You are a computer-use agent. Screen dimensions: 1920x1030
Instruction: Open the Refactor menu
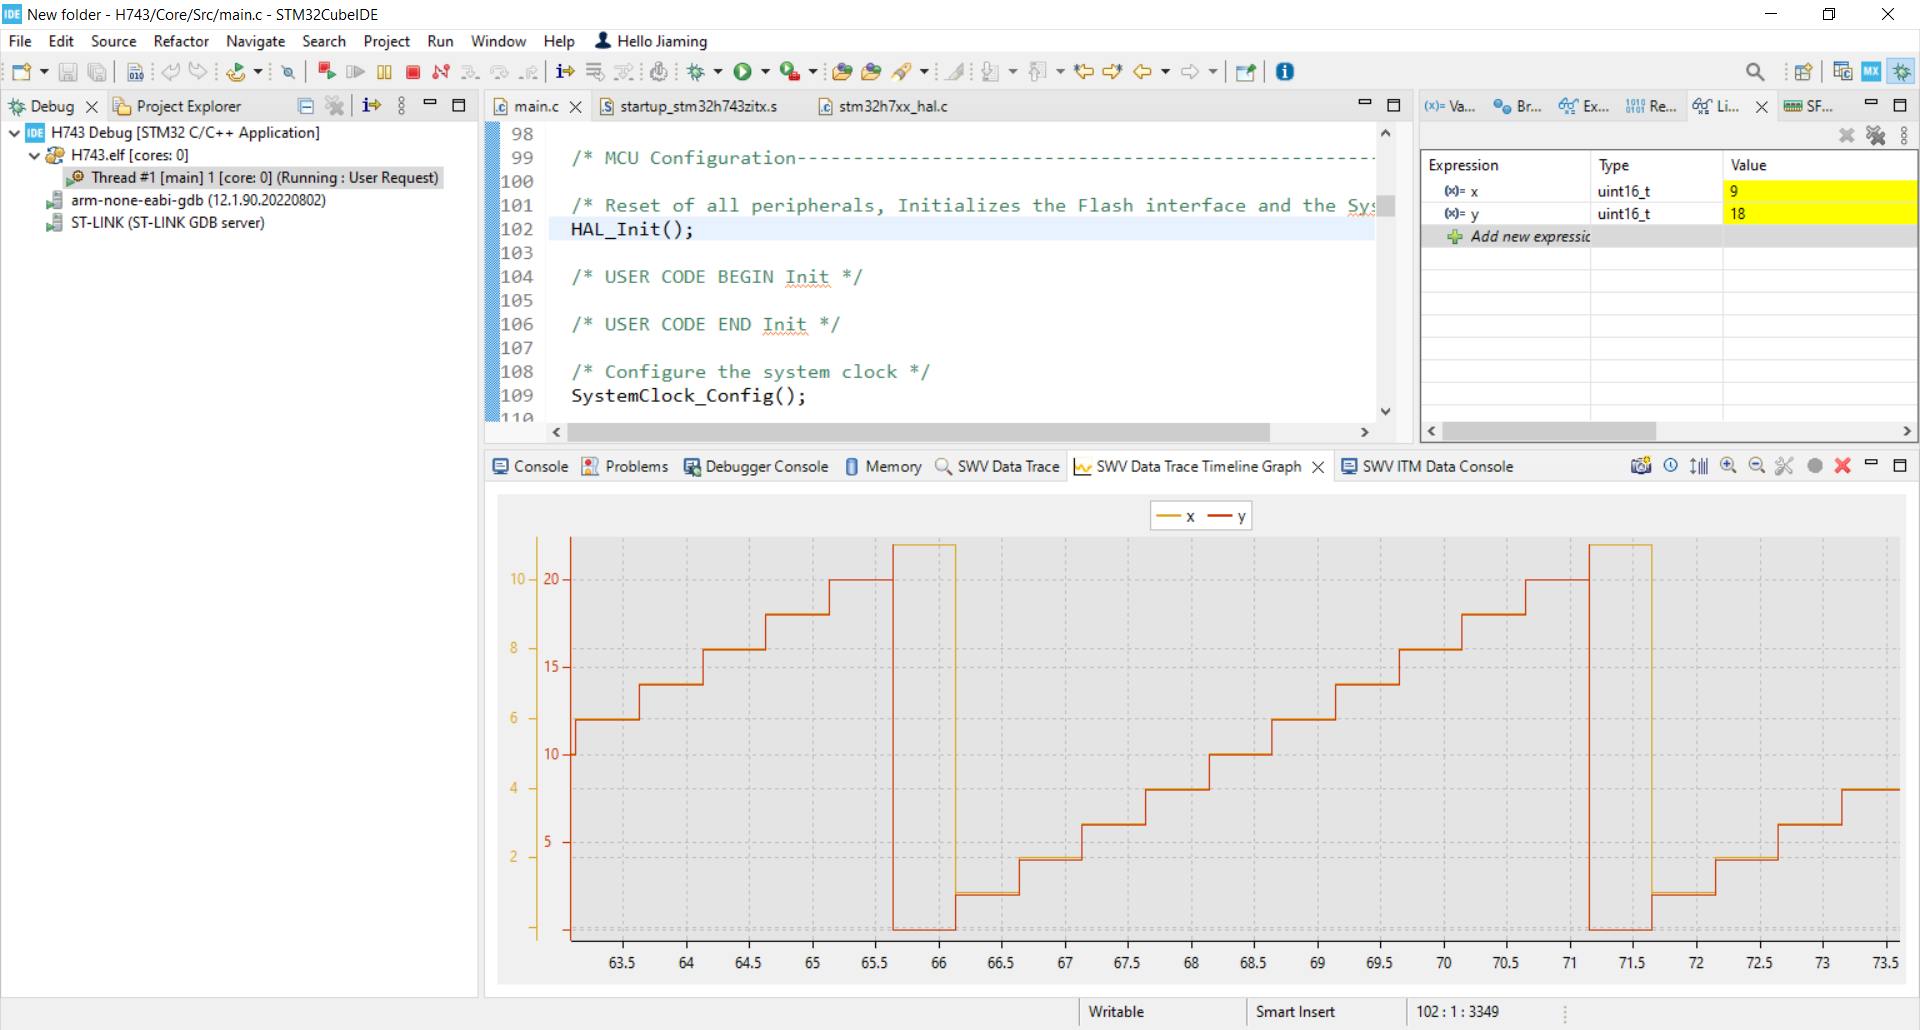click(x=180, y=41)
